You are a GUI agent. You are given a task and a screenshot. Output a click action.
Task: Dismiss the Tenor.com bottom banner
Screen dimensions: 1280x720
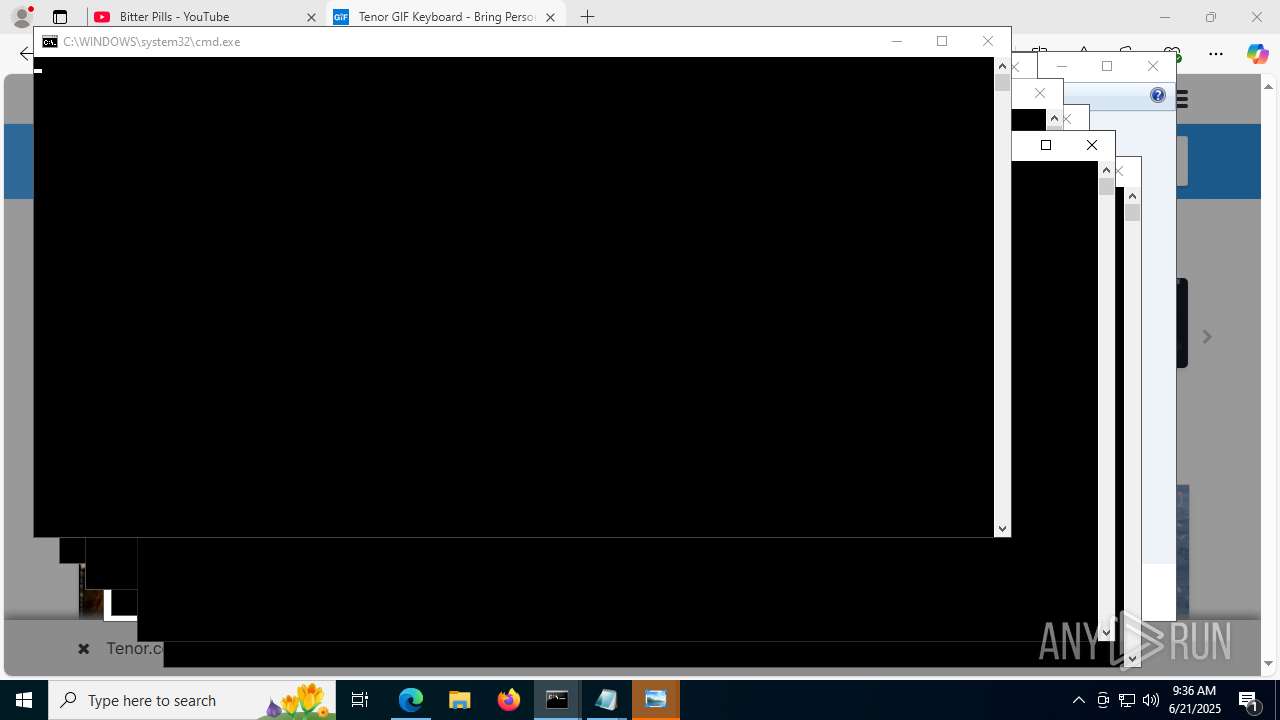tap(84, 649)
